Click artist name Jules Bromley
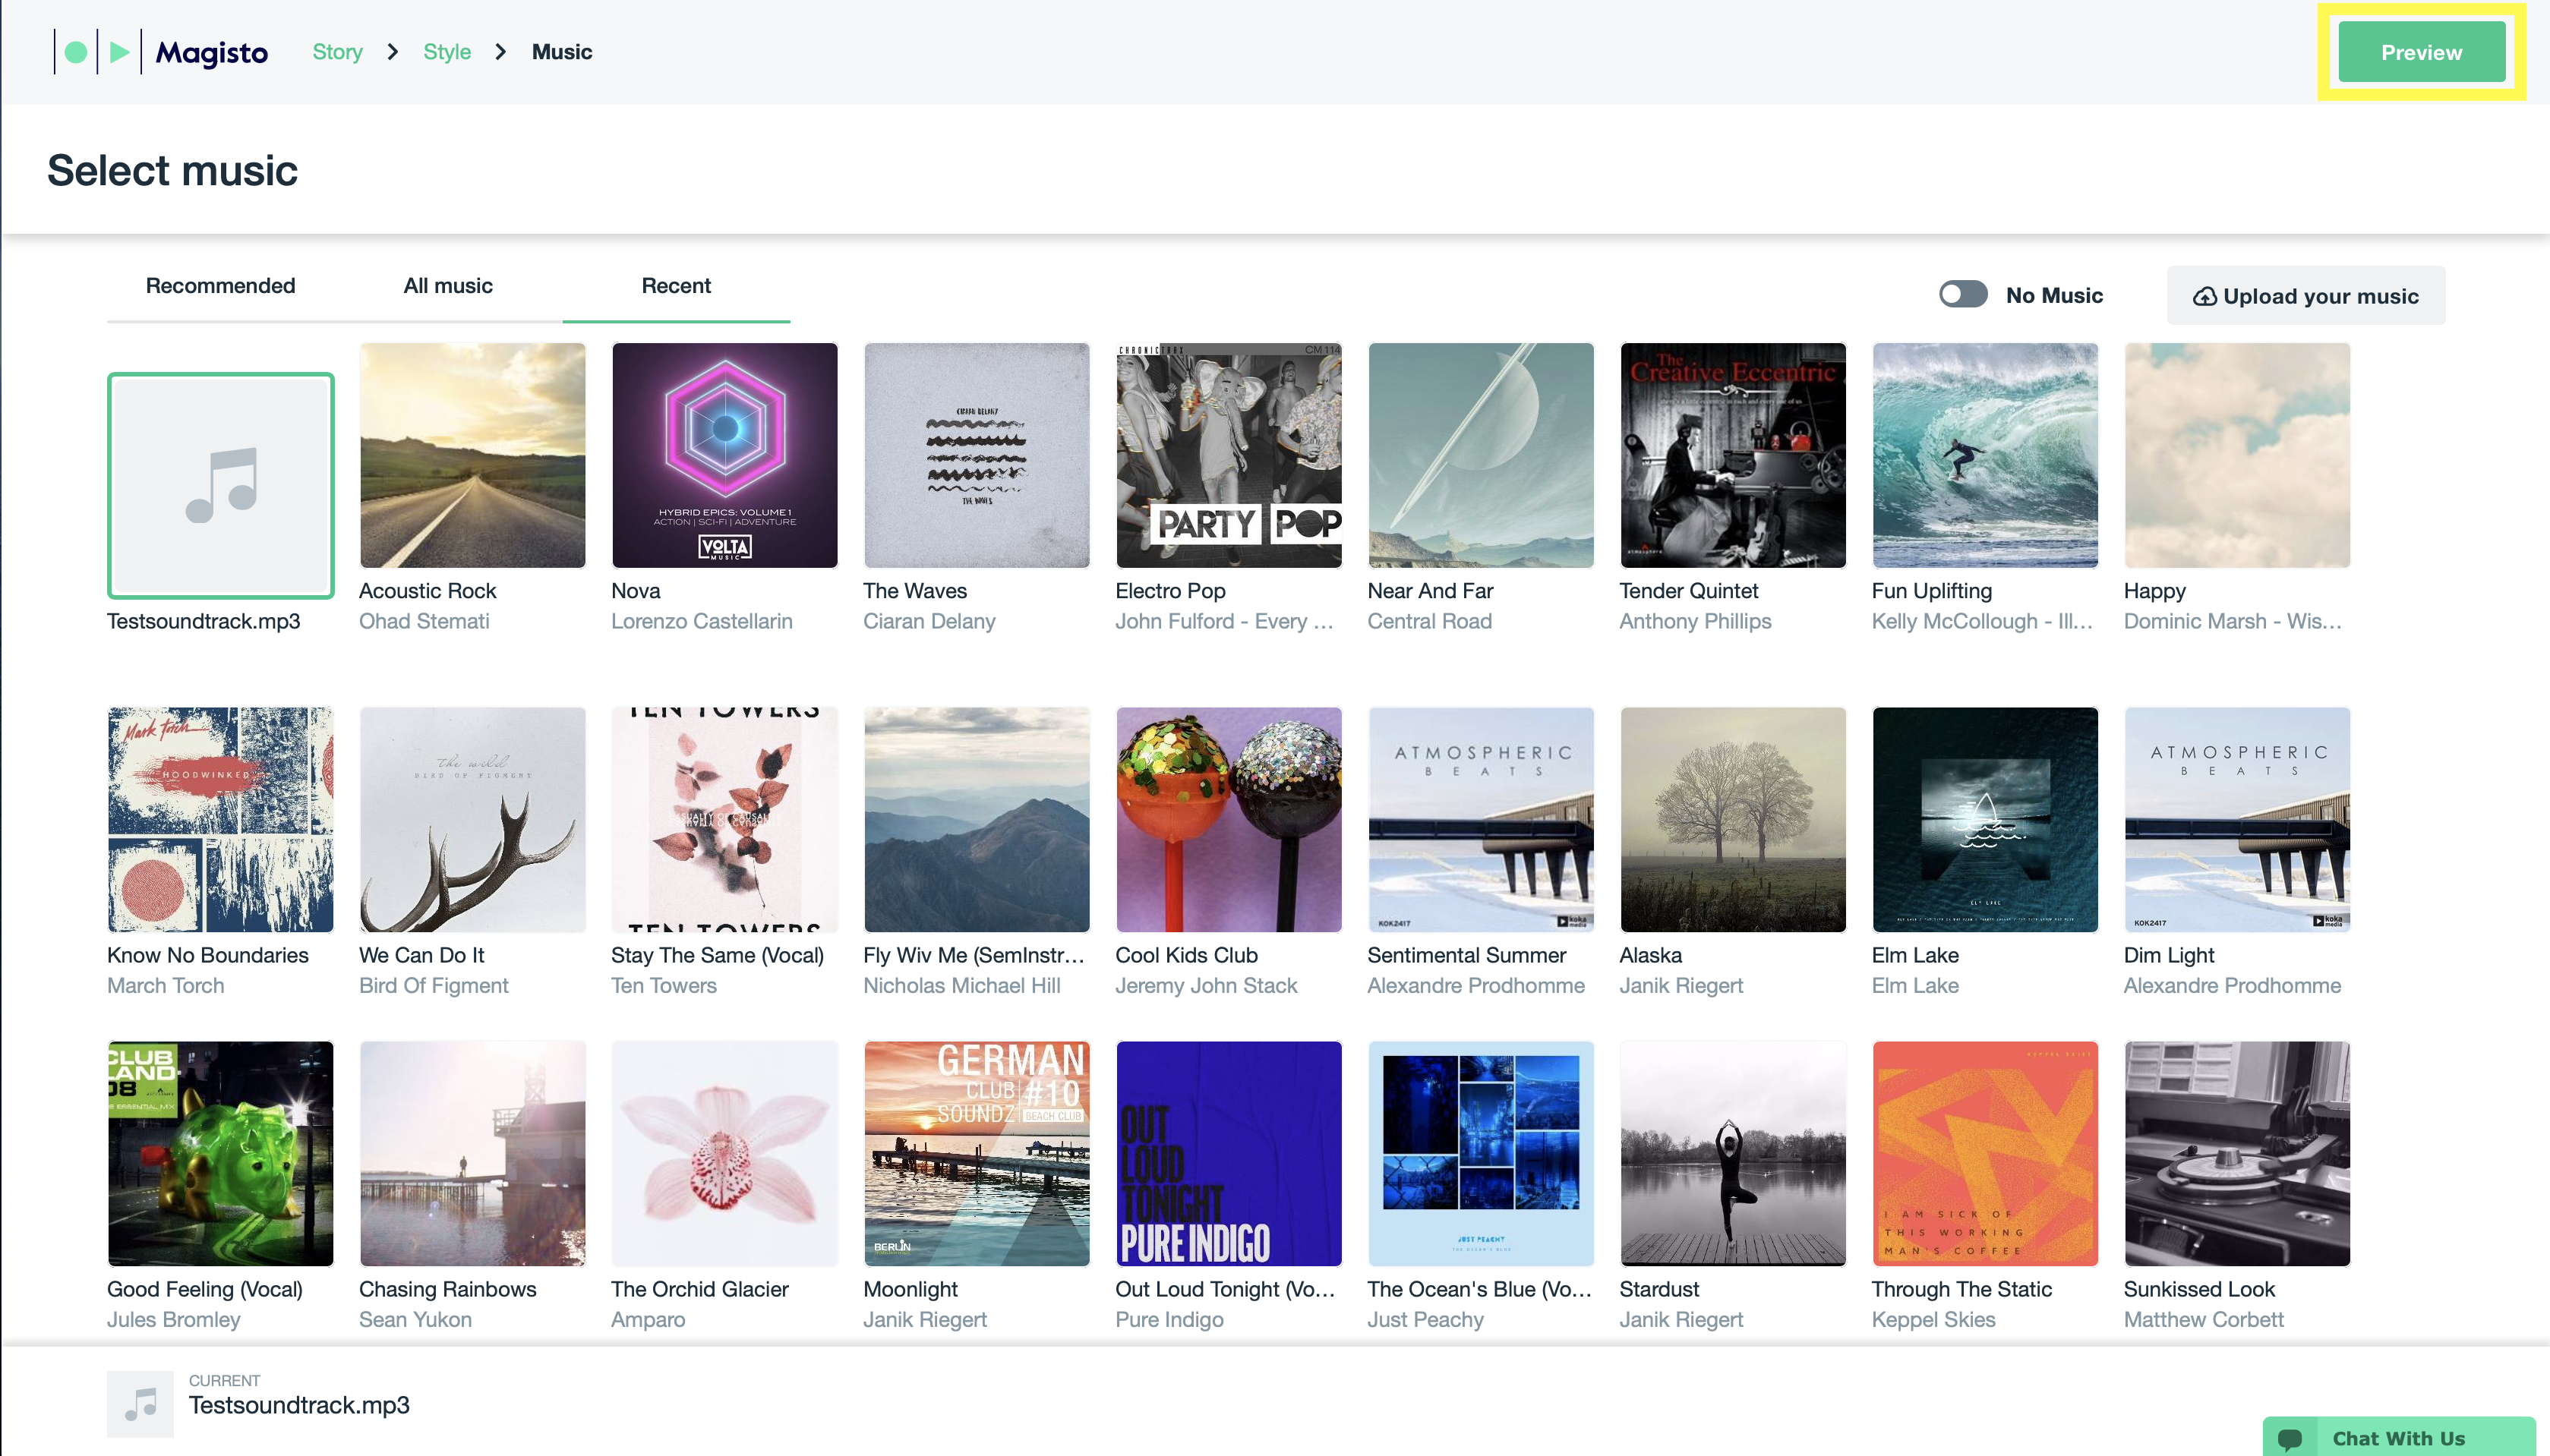2550x1456 pixels. tap(173, 1319)
